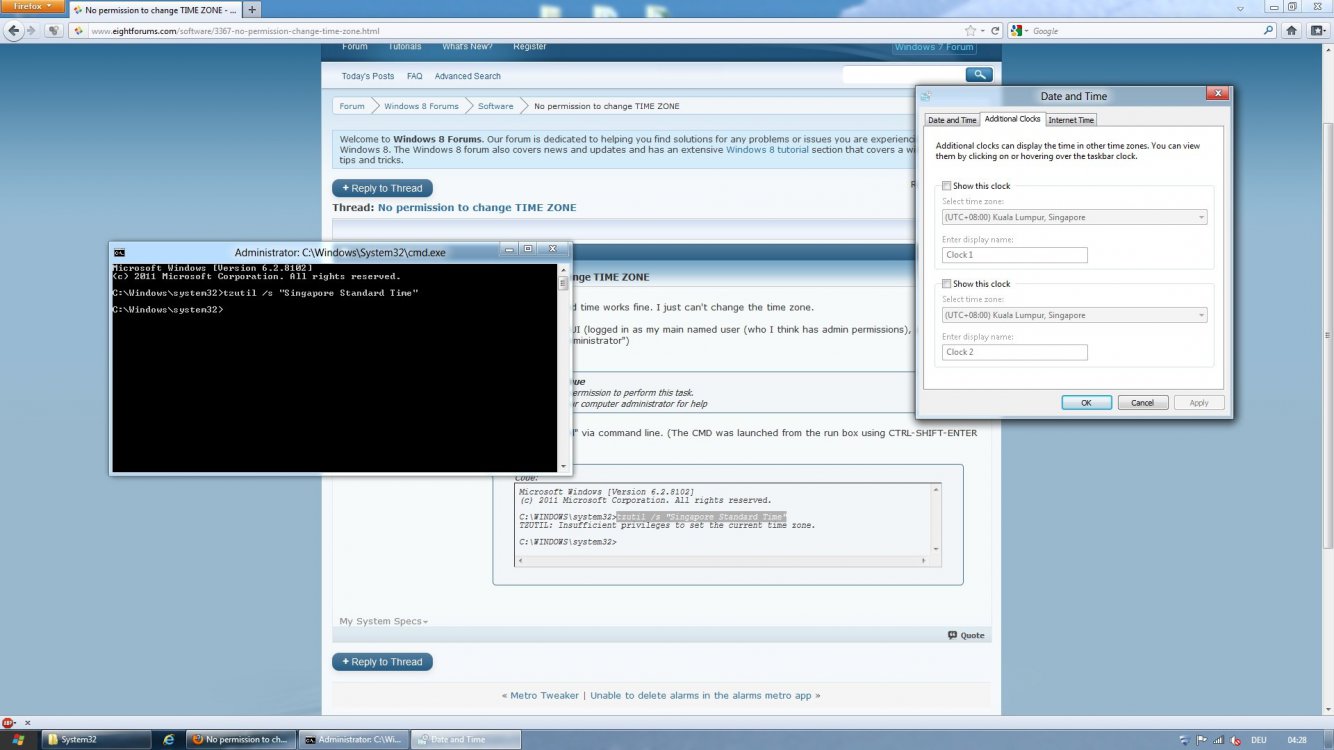Image resolution: width=1334 pixels, height=750 pixels.
Task: Switch to Administrator cmd taskbar button
Action: pyautogui.click(x=353, y=739)
